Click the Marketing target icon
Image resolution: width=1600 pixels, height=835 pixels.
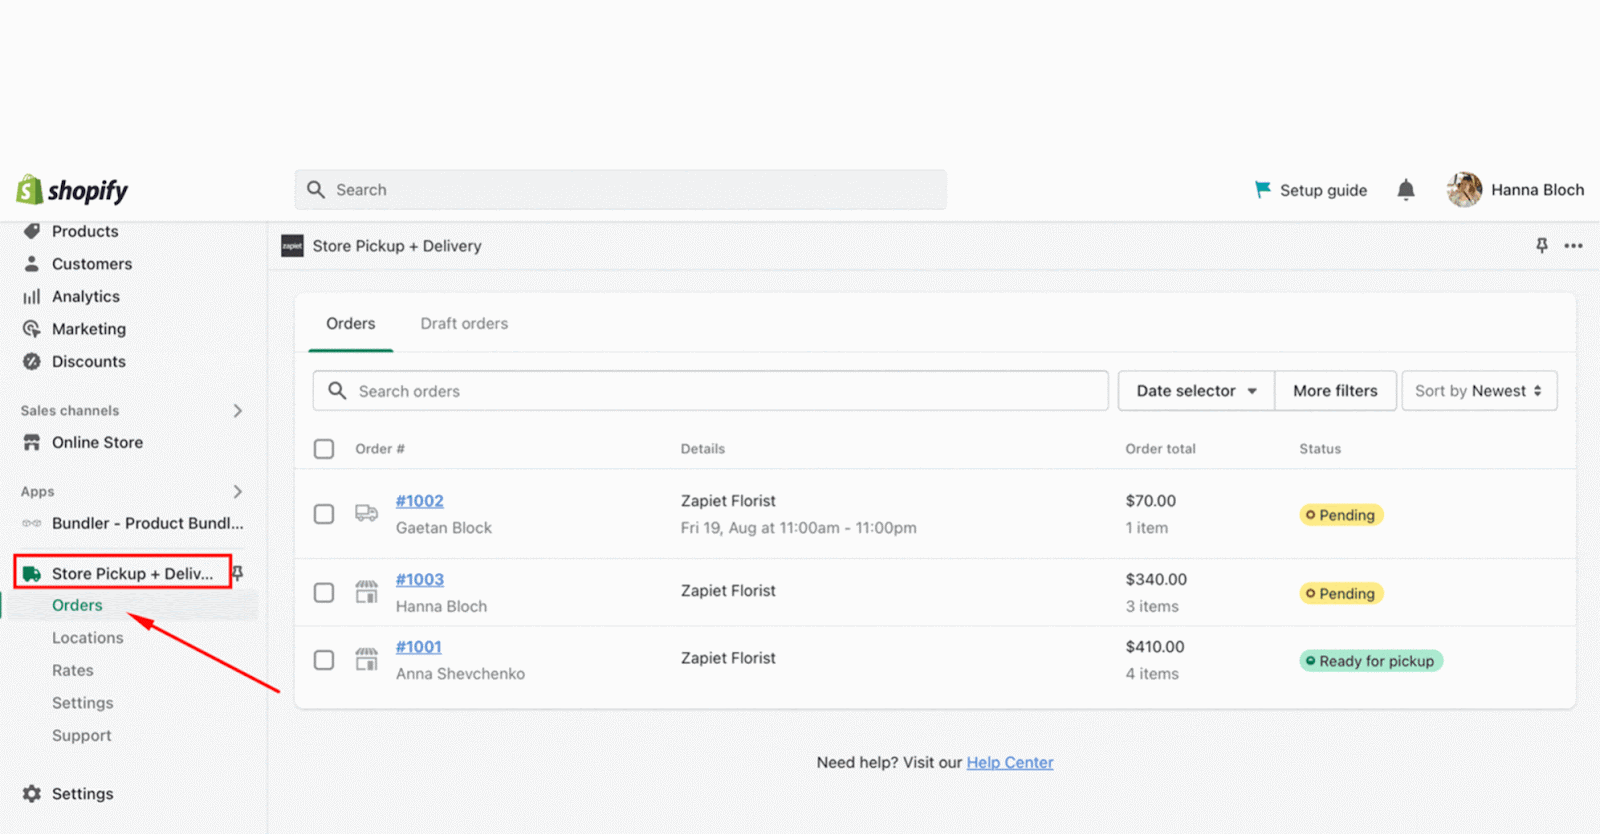point(32,329)
